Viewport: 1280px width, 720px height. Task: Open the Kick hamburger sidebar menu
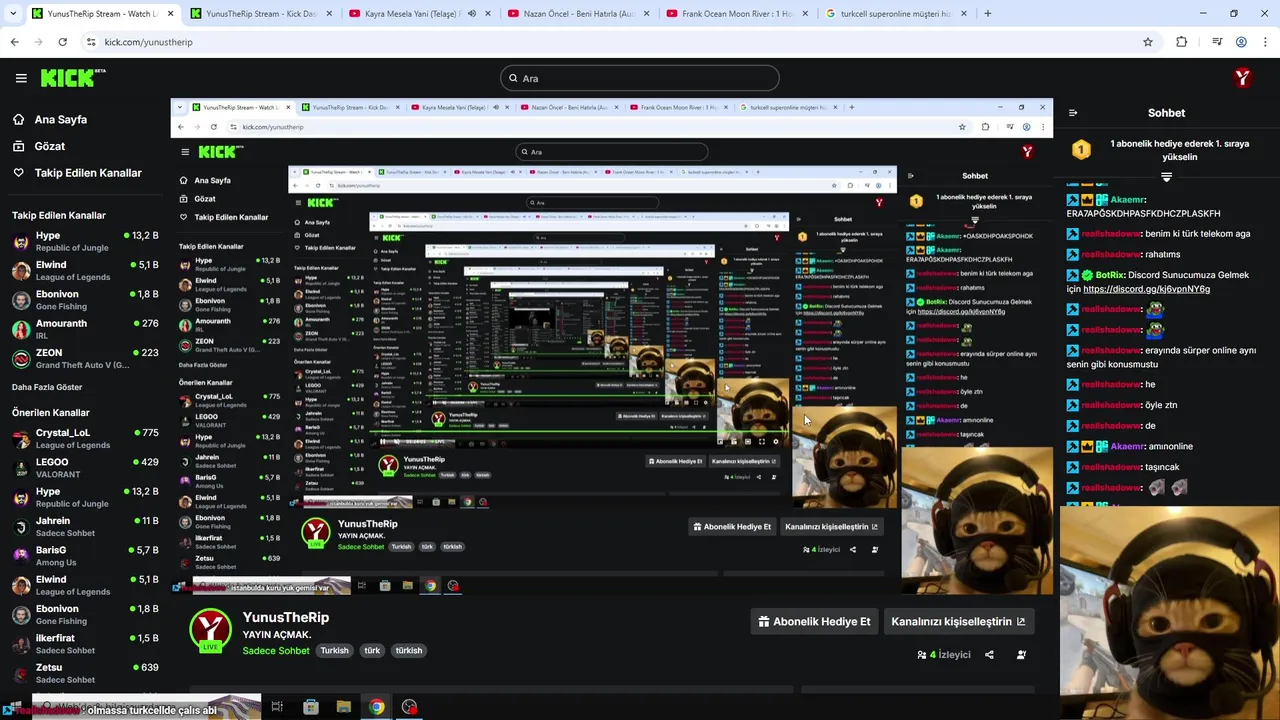(x=21, y=78)
